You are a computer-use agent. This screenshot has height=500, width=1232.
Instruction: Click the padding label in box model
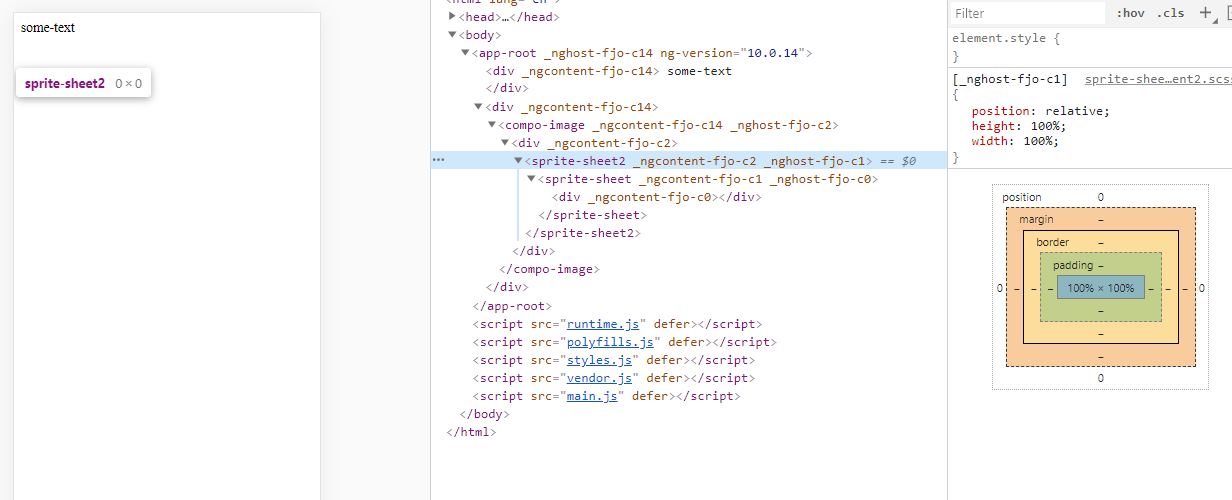tap(1073, 265)
